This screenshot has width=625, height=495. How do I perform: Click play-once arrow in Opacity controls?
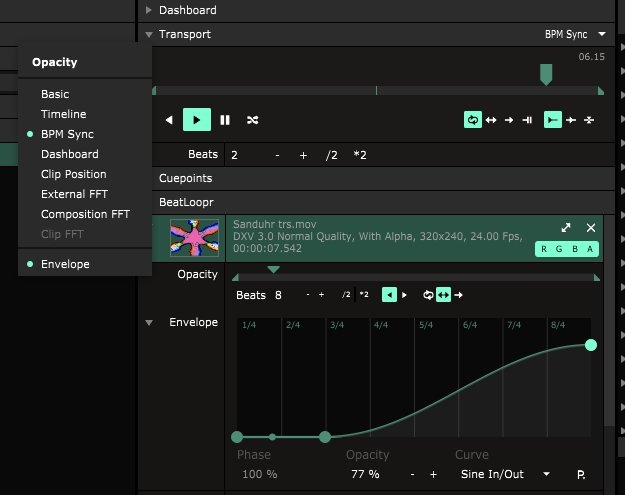pos(459,295)
